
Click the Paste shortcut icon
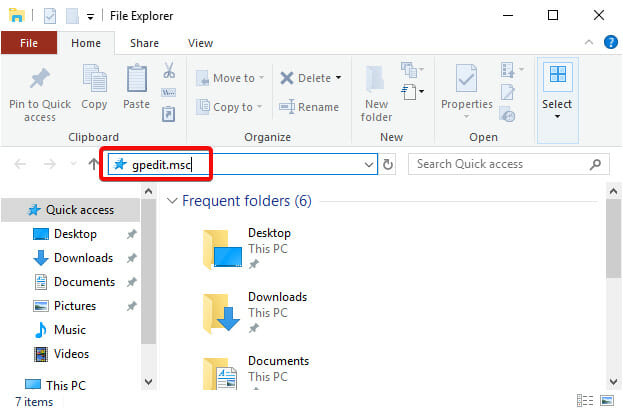coord(168,114)
